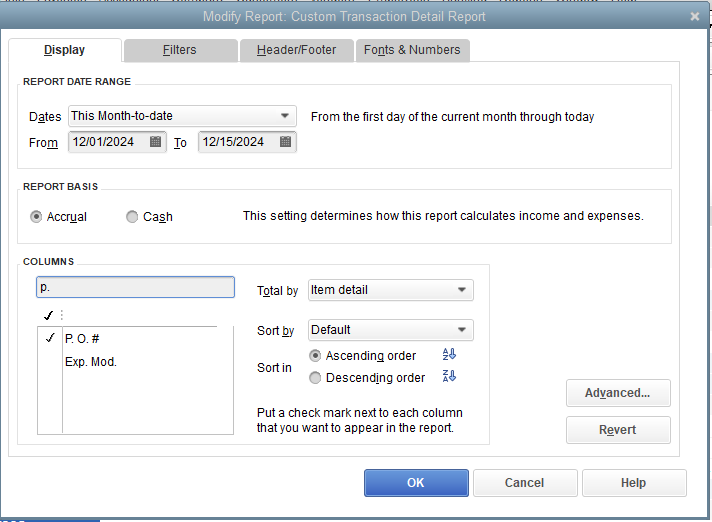712x522 pixels.
Task: Select the Cash report basis
Action: pyautogui.click(x=133, y=216)
